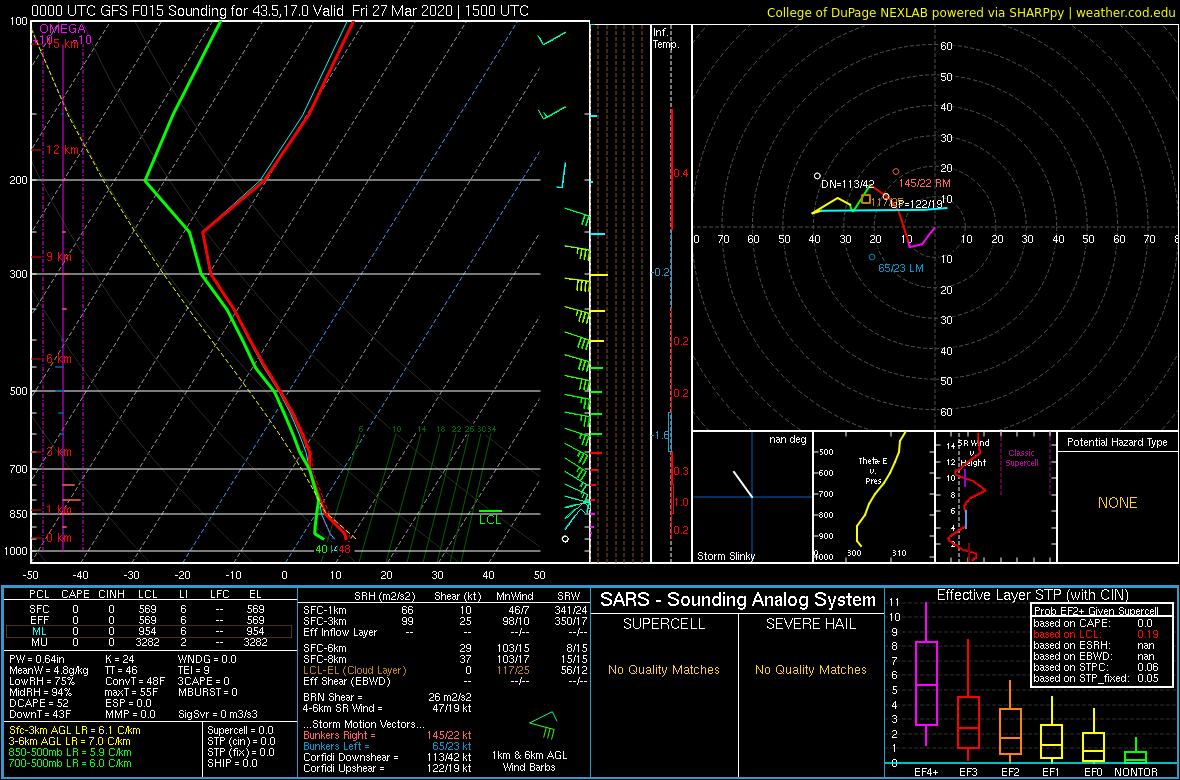Click the OMEGA label at skew-T top
This screenshot has height=780, width=1180.
(x=62, y=29)
